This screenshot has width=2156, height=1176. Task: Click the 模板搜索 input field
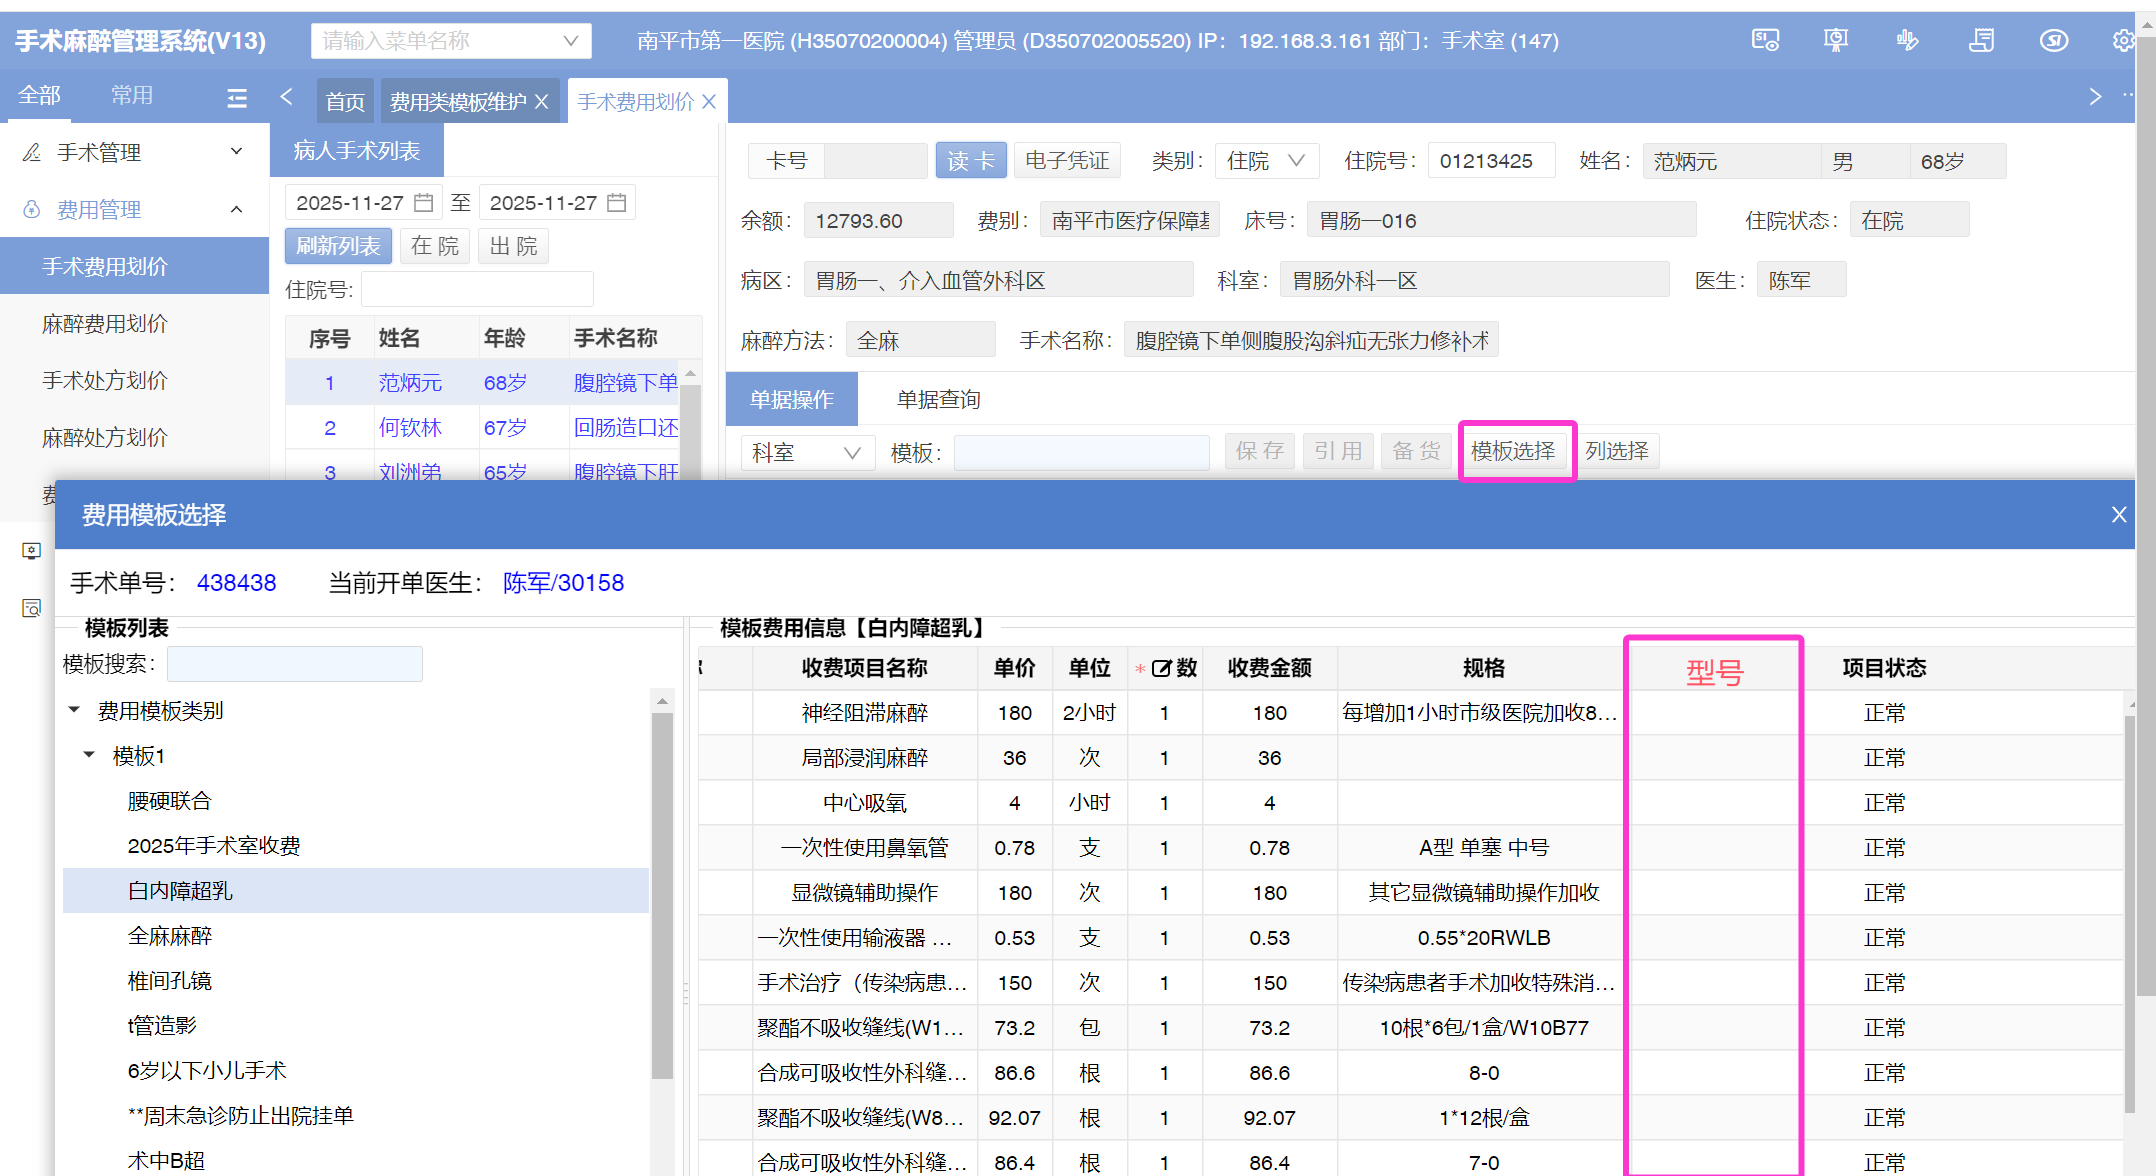click(x=295, y=664)
